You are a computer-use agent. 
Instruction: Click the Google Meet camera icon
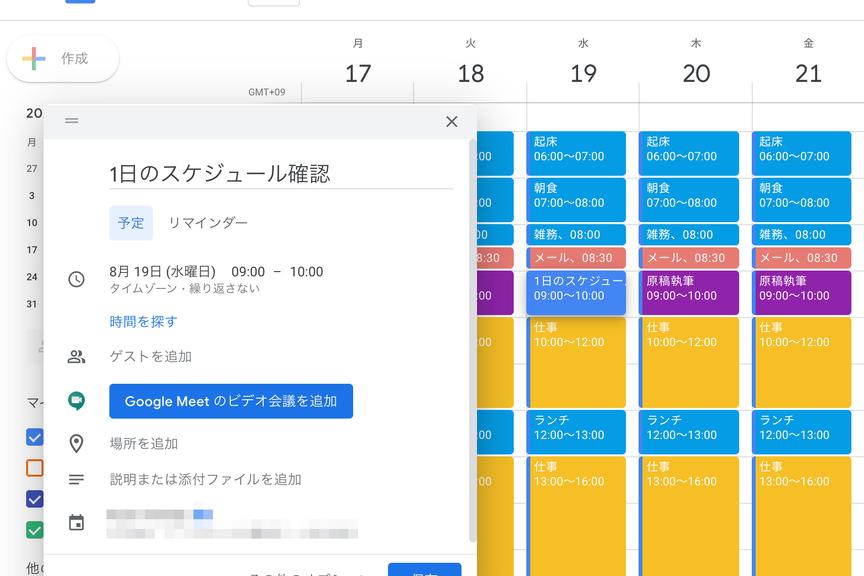click(77, 401)
